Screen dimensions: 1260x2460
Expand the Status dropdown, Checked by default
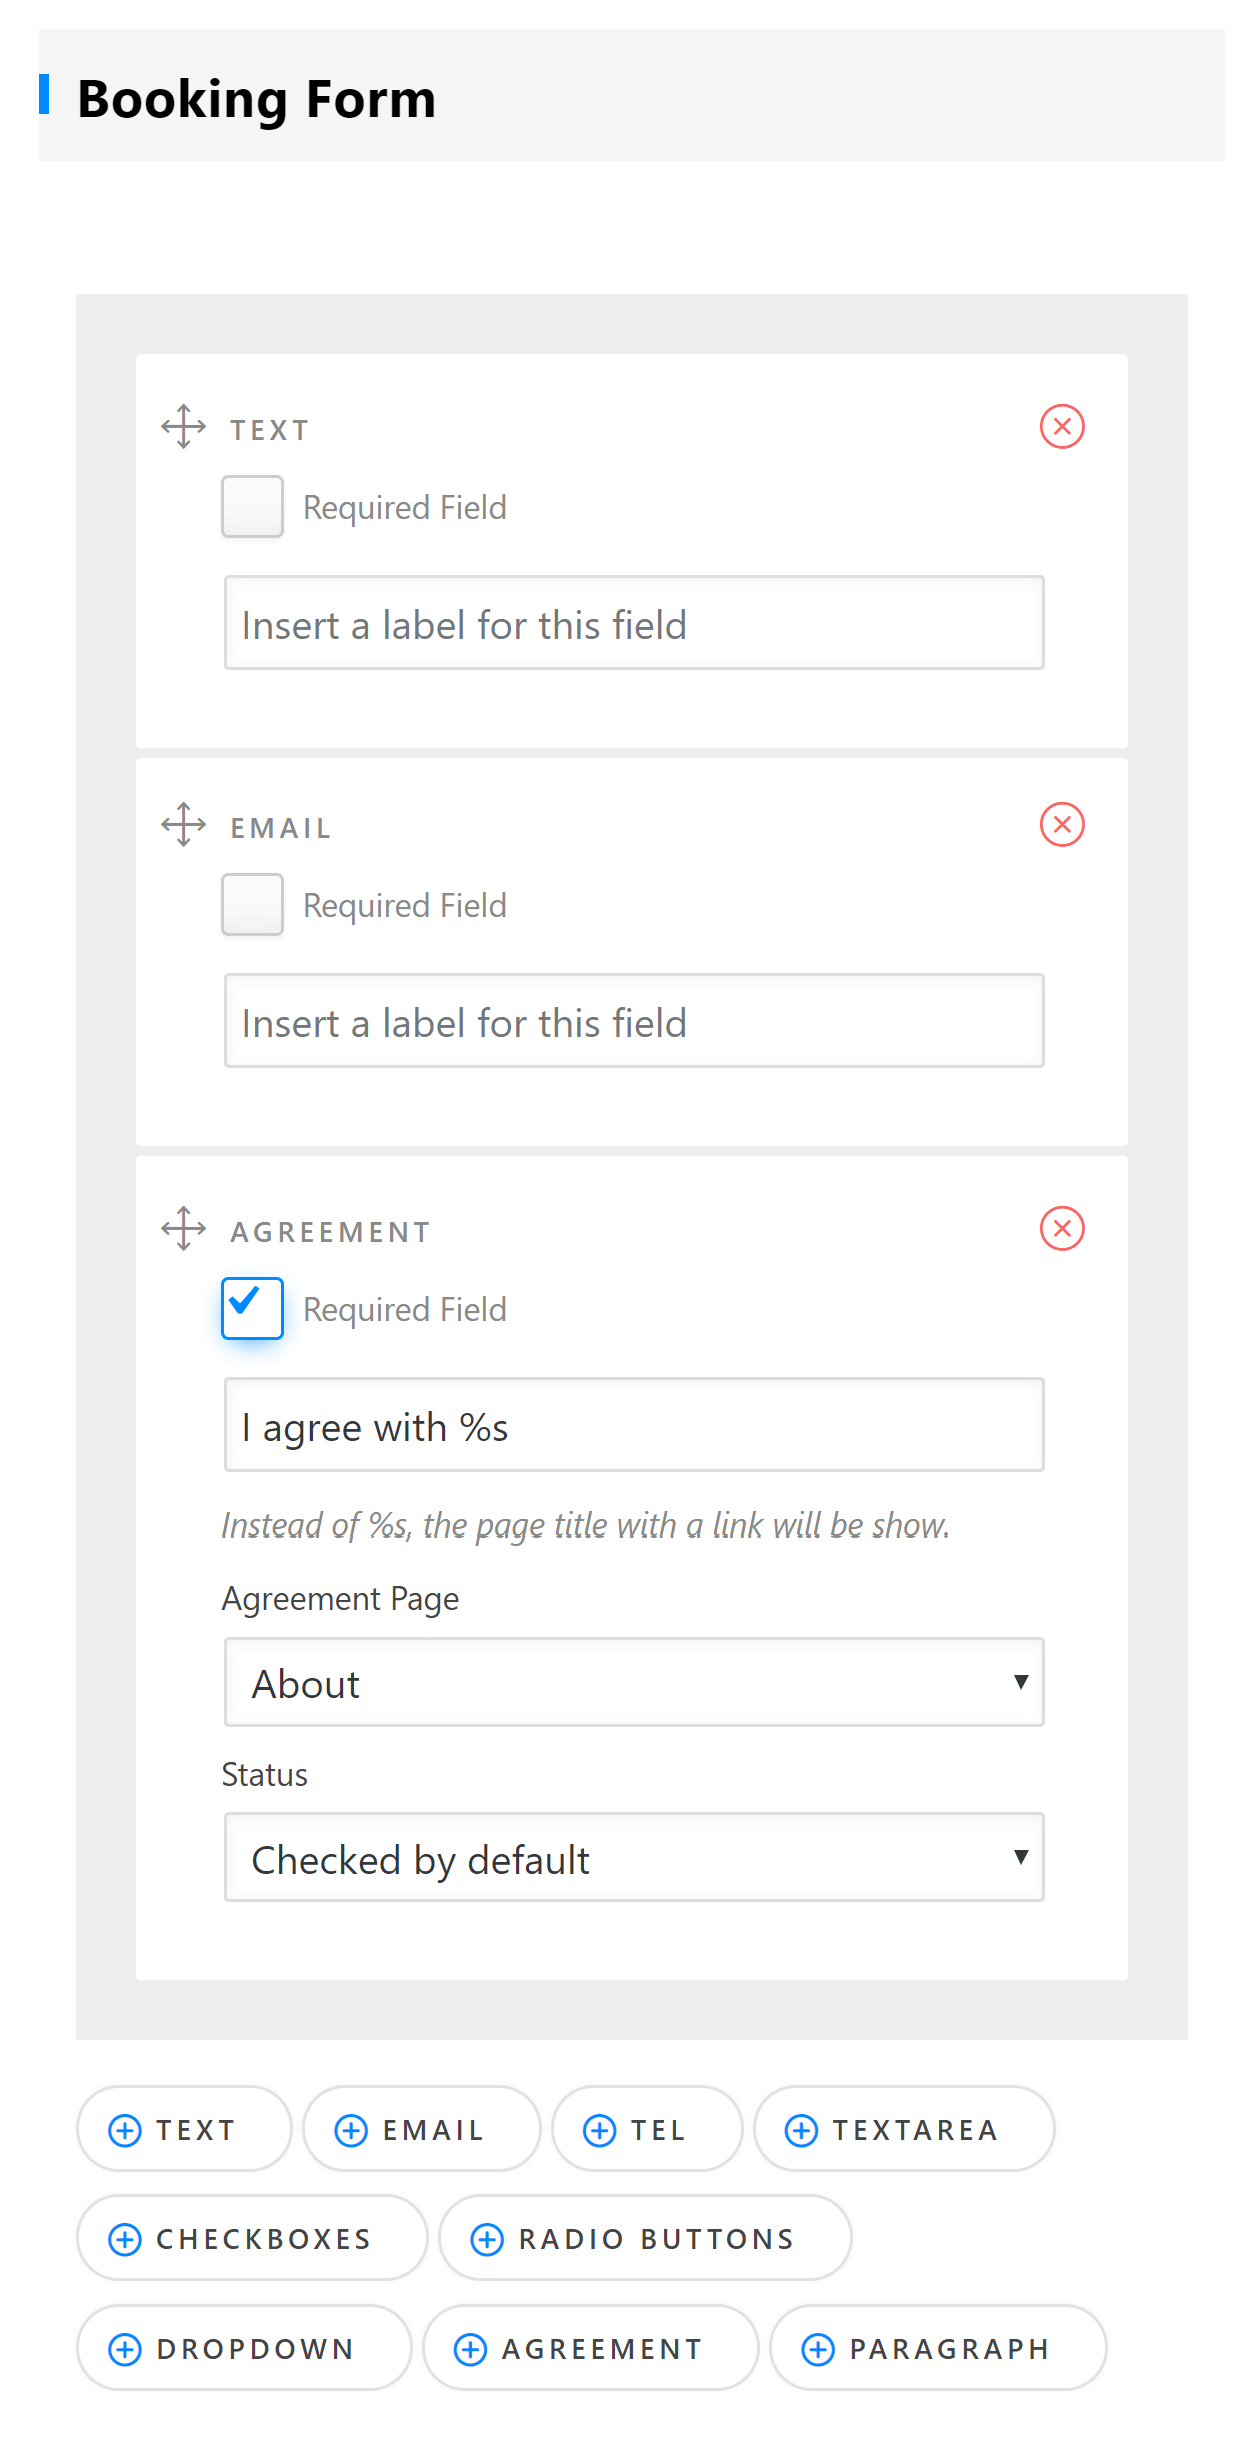coord(634,1858)
